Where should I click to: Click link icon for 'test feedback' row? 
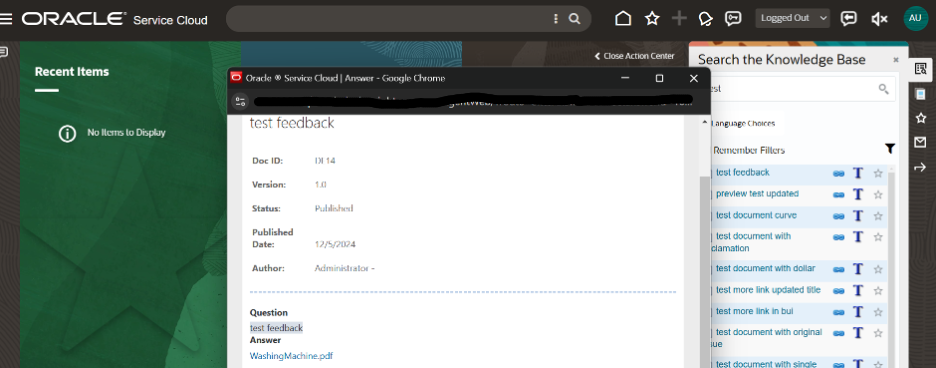pos(839,173)
